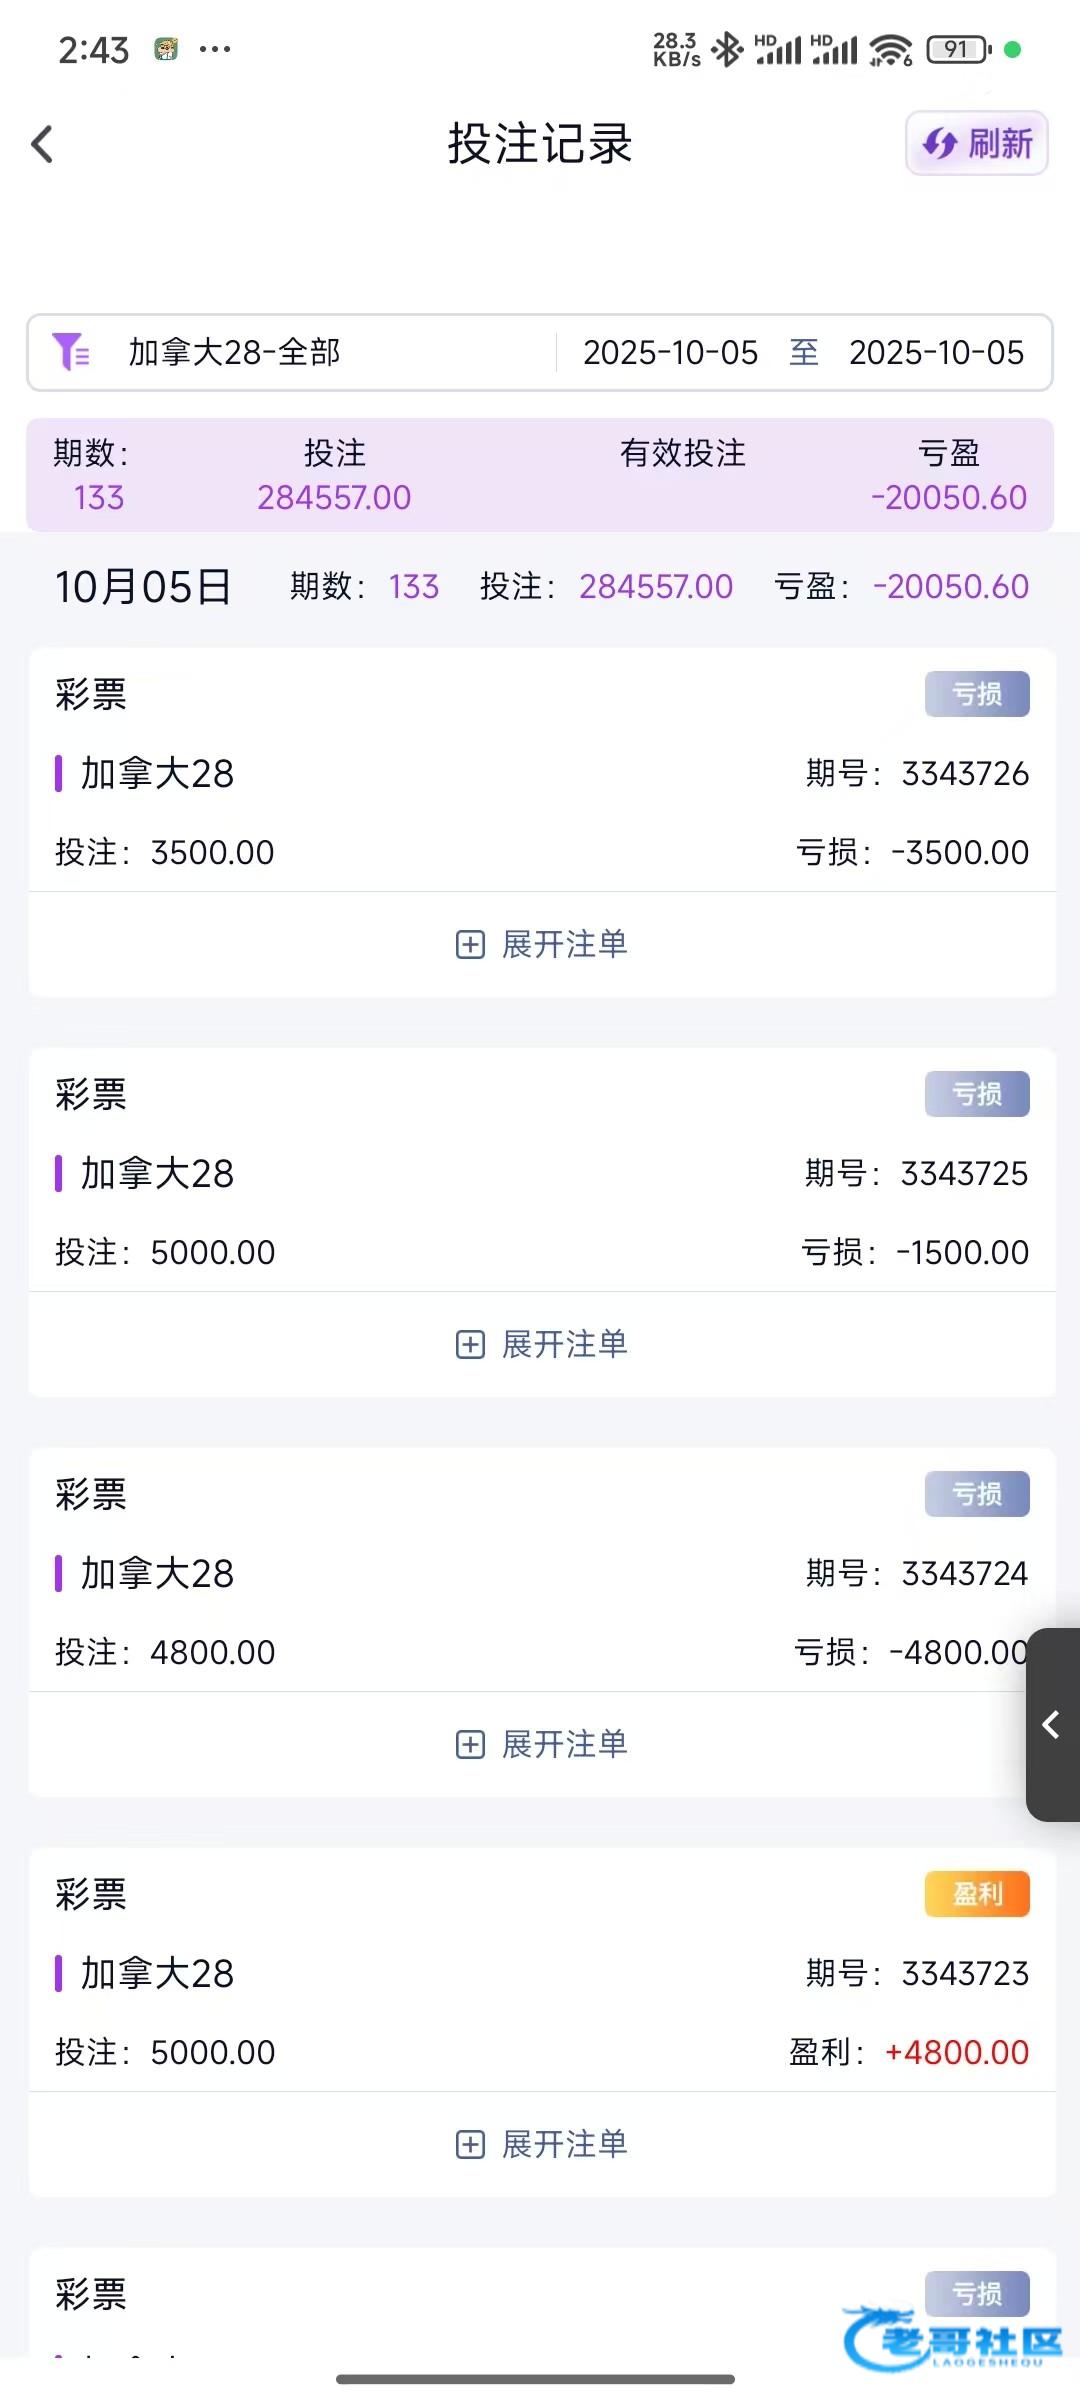Click plus icon under 3343725 record
The height and width of the screenshot is (2400, 1080).
[470, 1345]
